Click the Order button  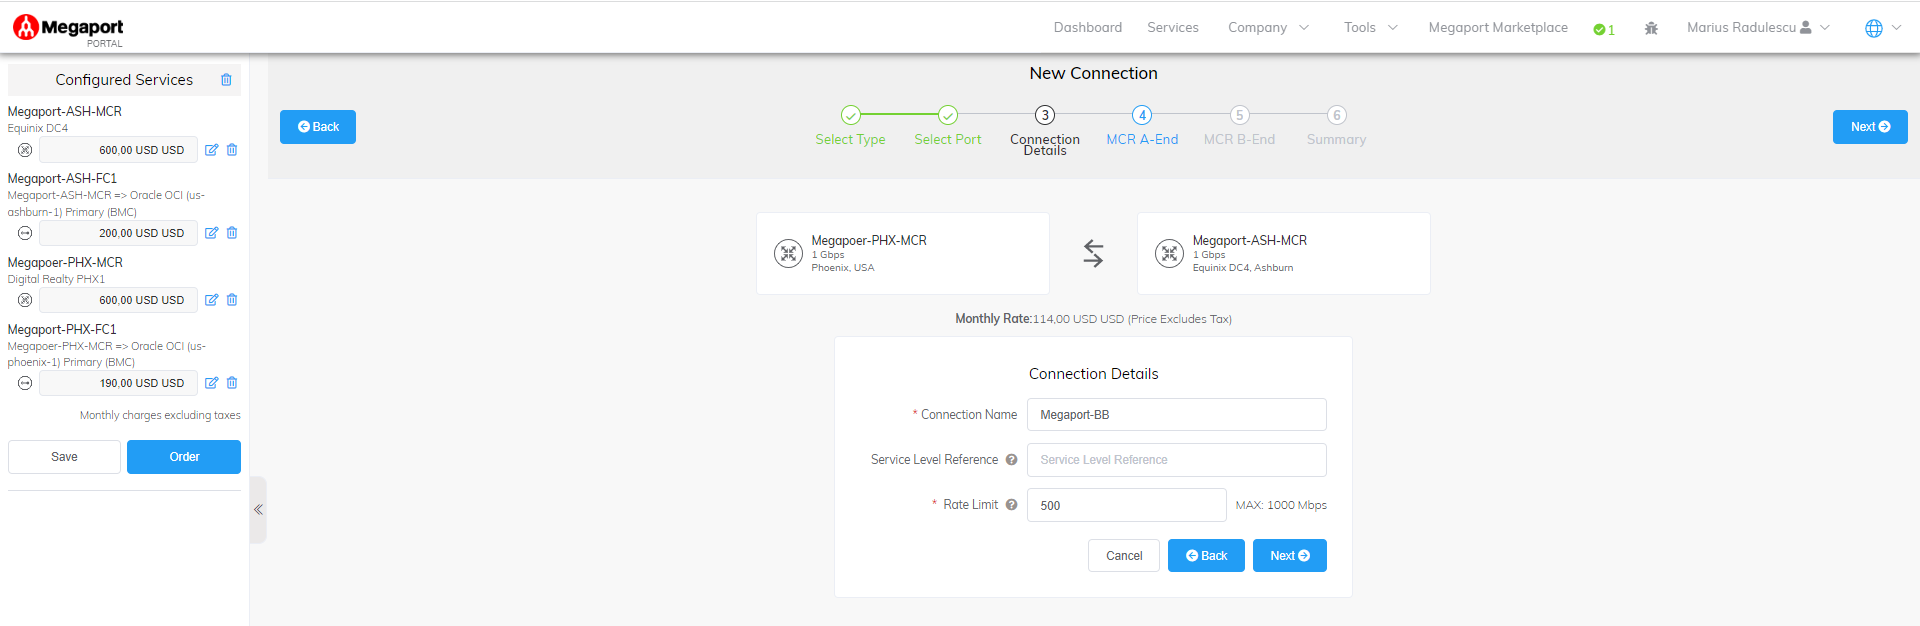184,457
